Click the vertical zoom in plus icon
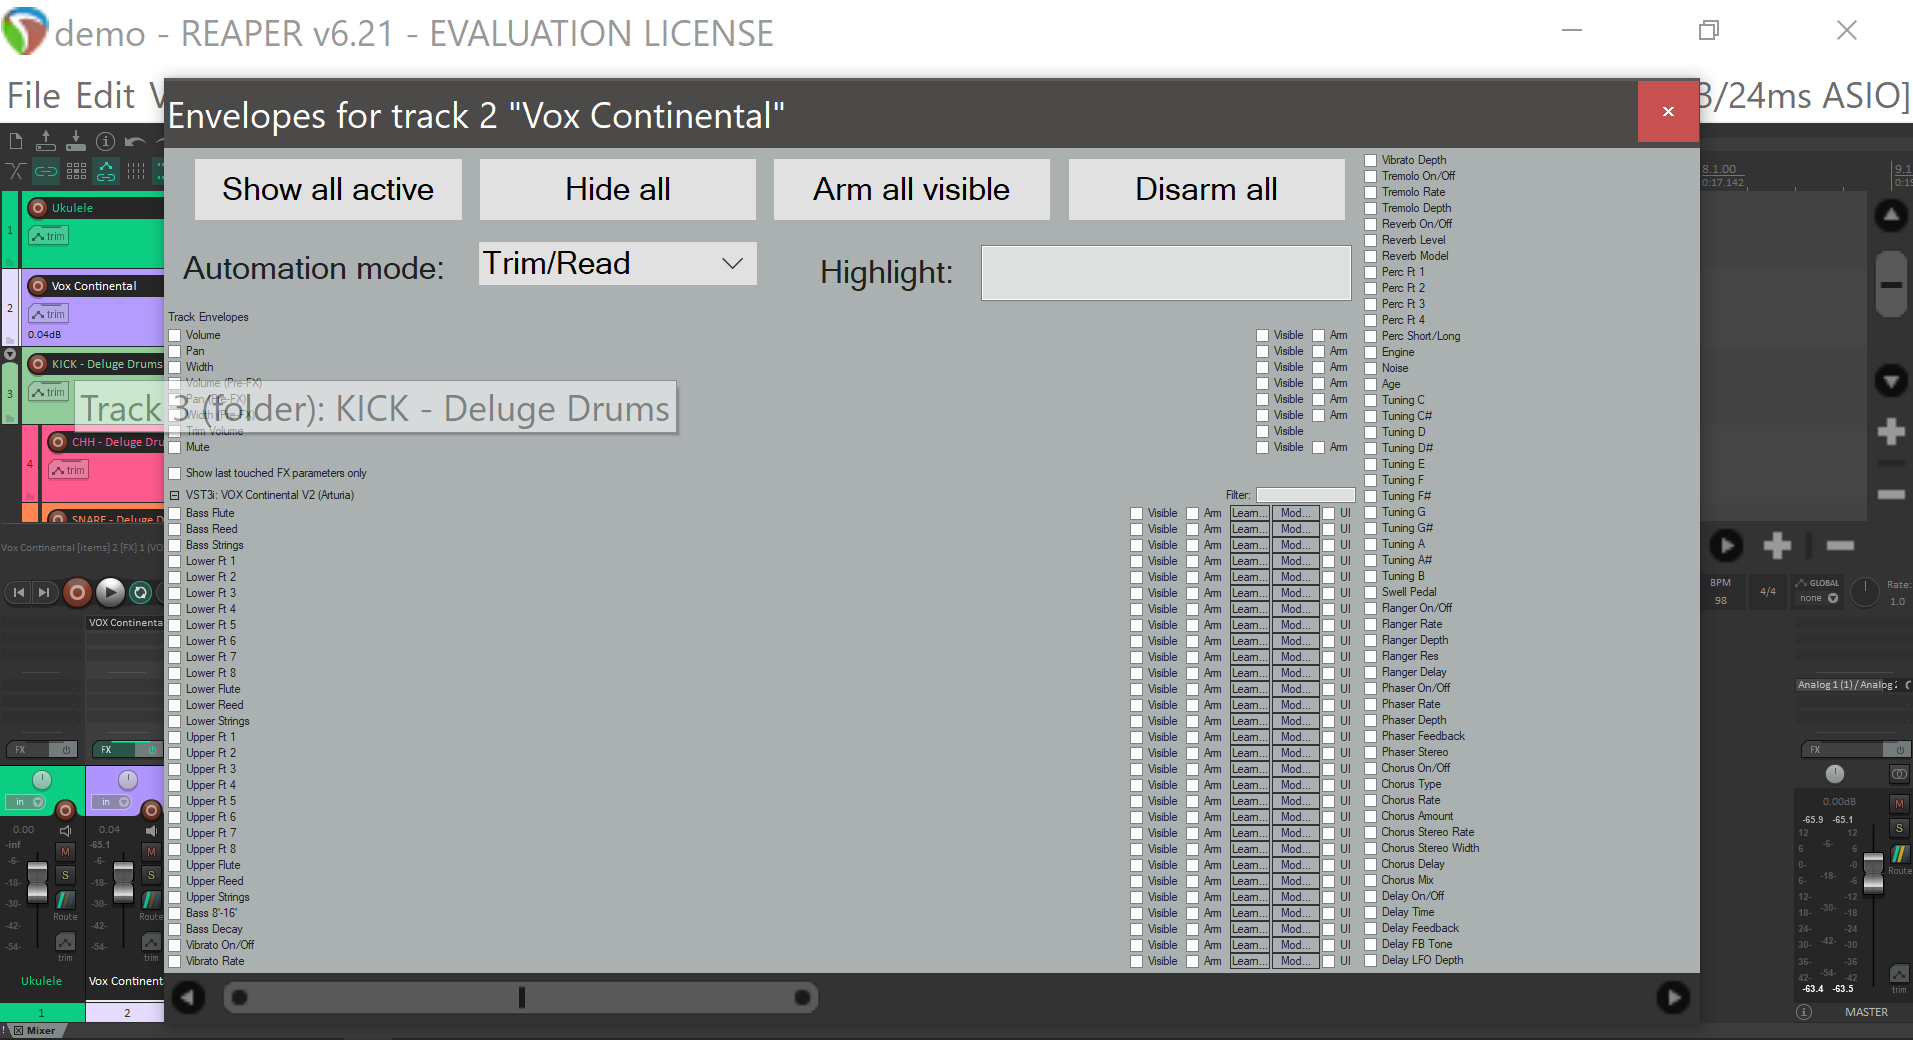Image resolution: width=1913 pixels, height=1040 pixels. coord(1891,432)
